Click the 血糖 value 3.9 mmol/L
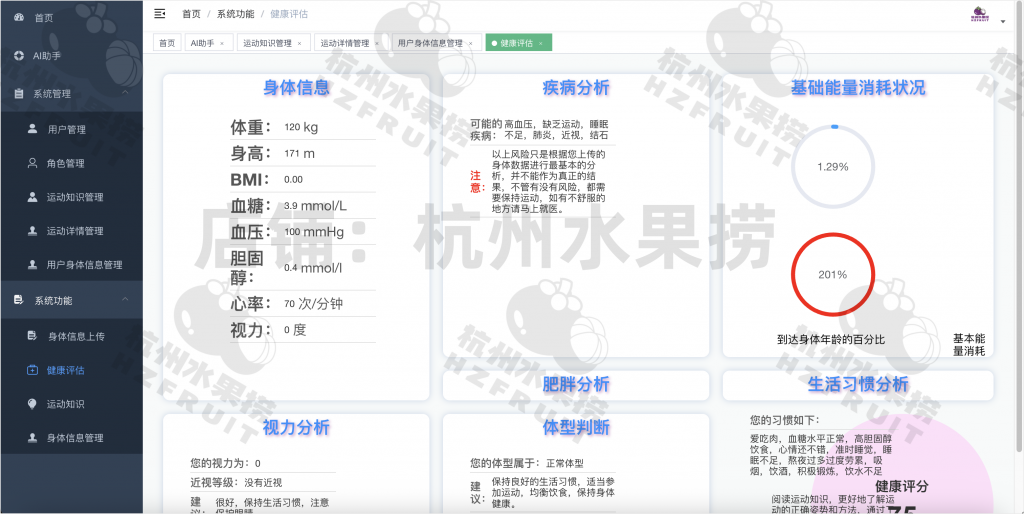The image size is (1024, 514). pyautogui.click(x=315, y=206)
